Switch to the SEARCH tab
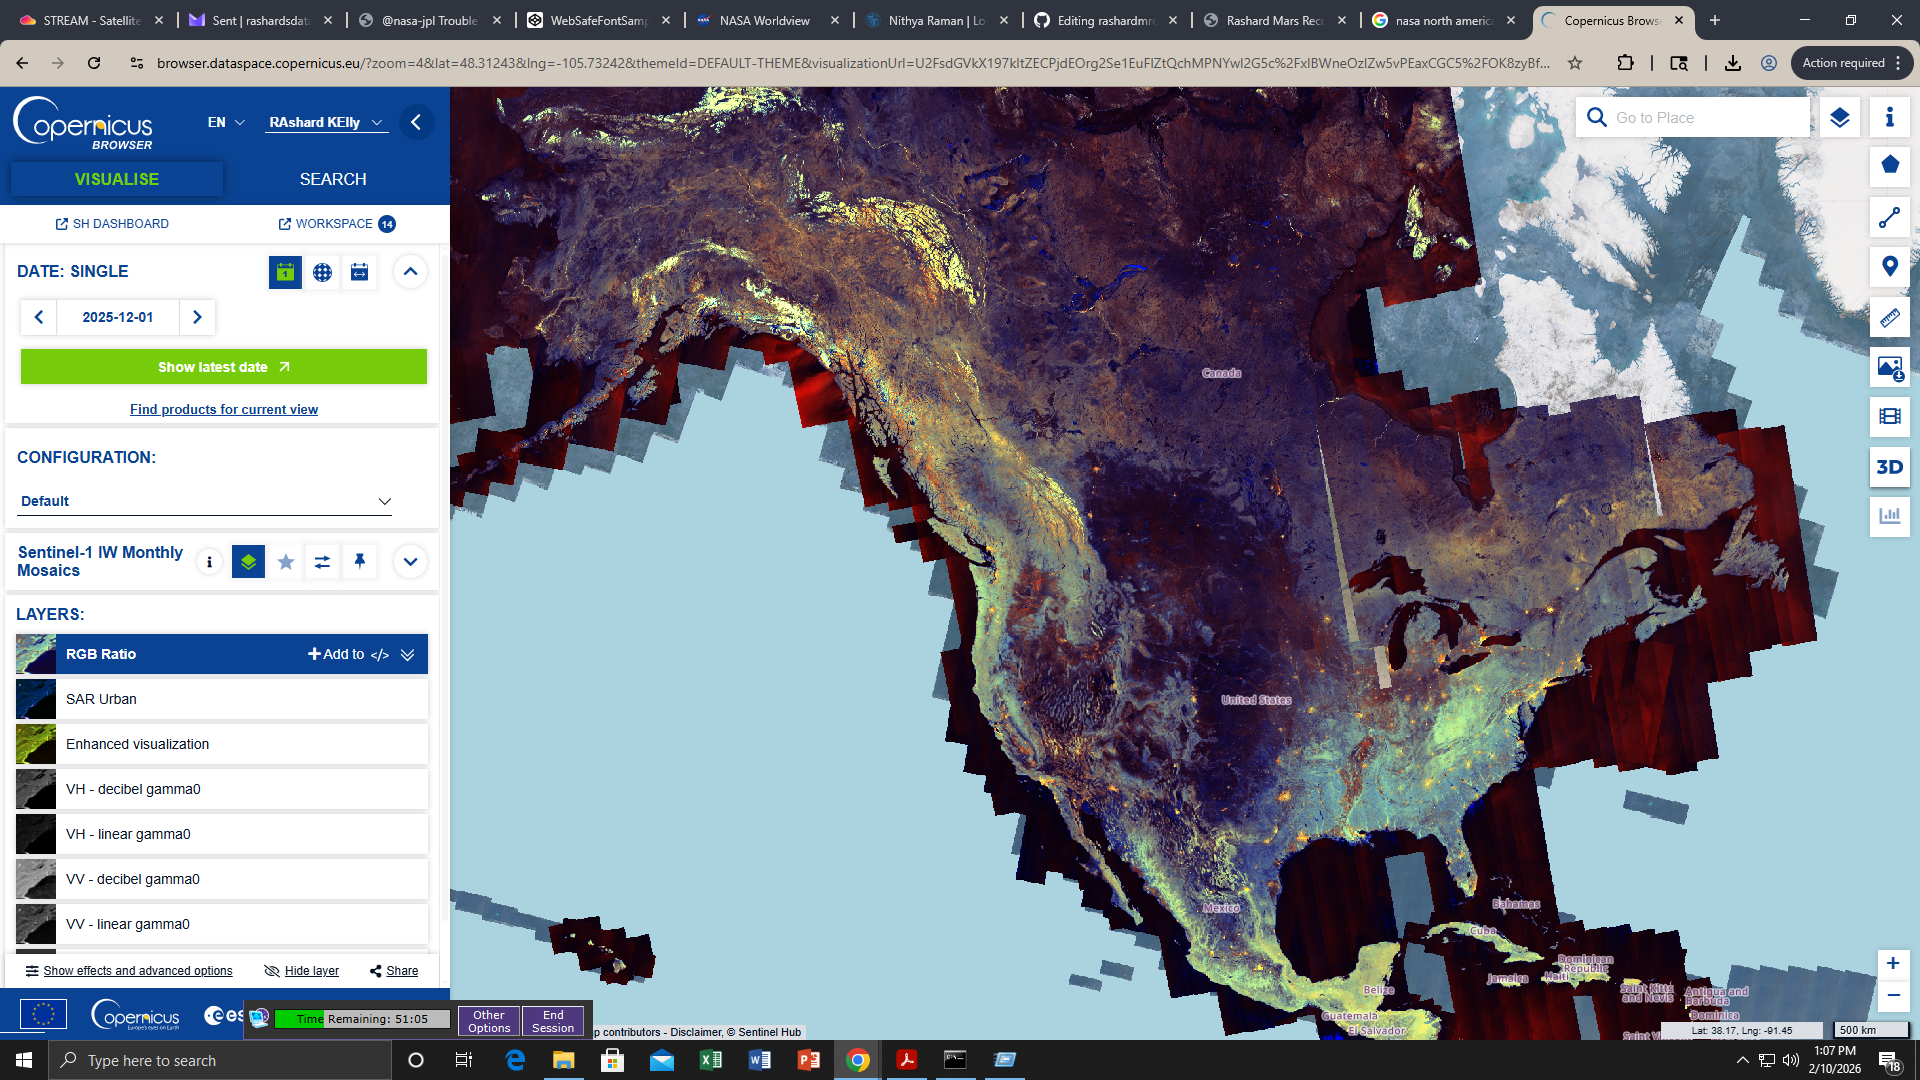Viewport: 1920px width, 1080px height. click(x=333, y=179)
